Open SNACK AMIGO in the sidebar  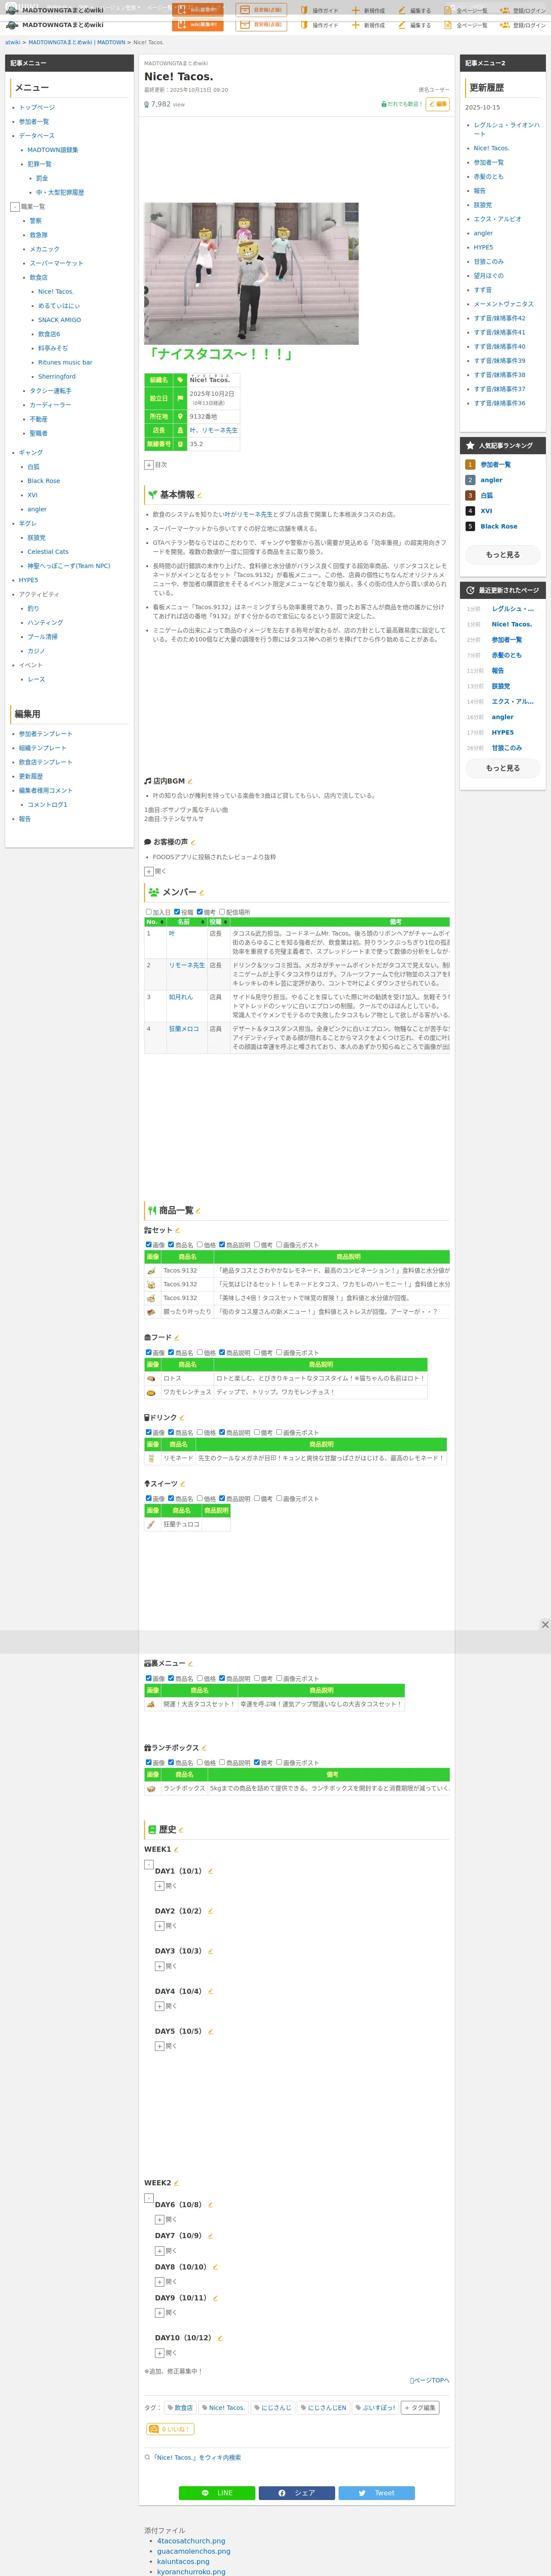click(60, 320)
